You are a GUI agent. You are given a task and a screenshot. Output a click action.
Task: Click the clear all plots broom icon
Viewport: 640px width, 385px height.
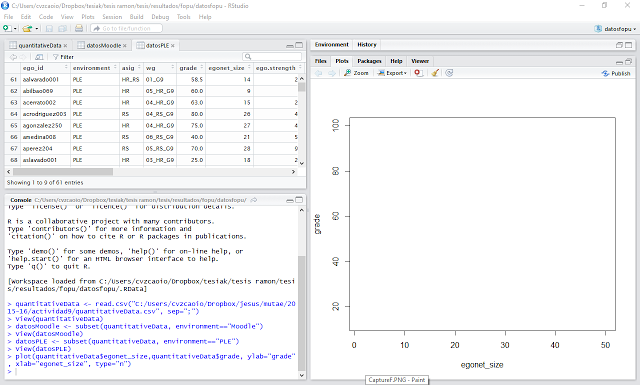[435, 73]
